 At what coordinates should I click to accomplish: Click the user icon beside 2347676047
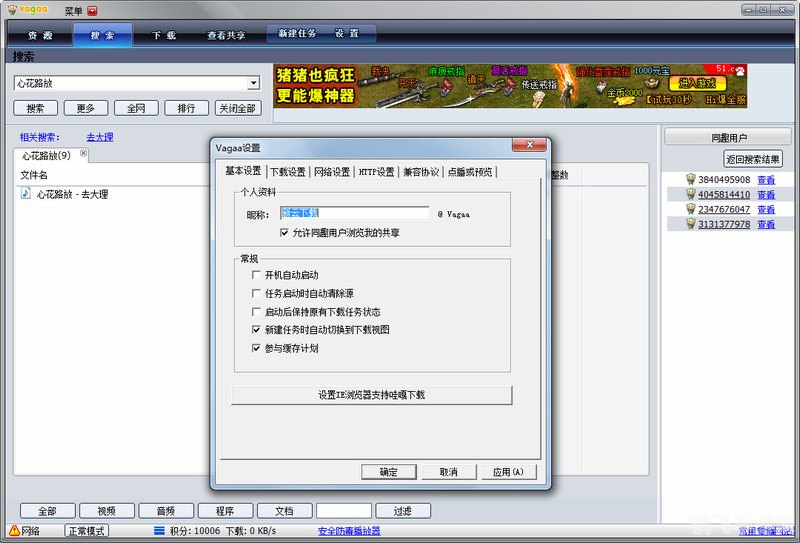click(x=691, y=209)
